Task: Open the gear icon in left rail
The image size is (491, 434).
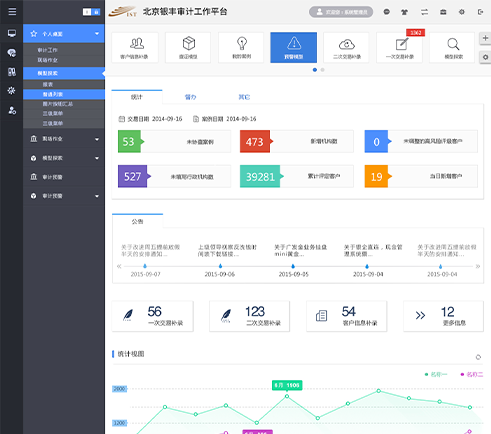Action: pos(12,90)
